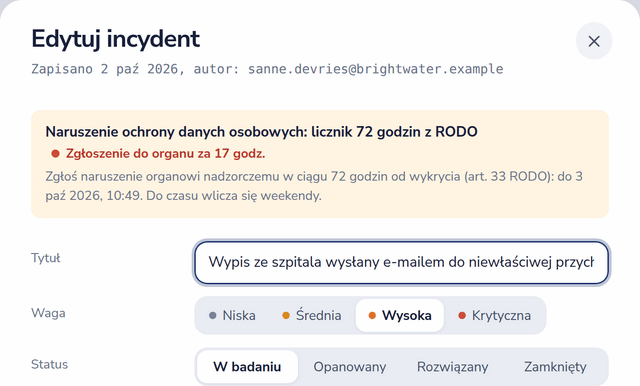The image size is (640, 386).
Task: Click the 'Tytuł' field label
Action: (x=46, y=258)
